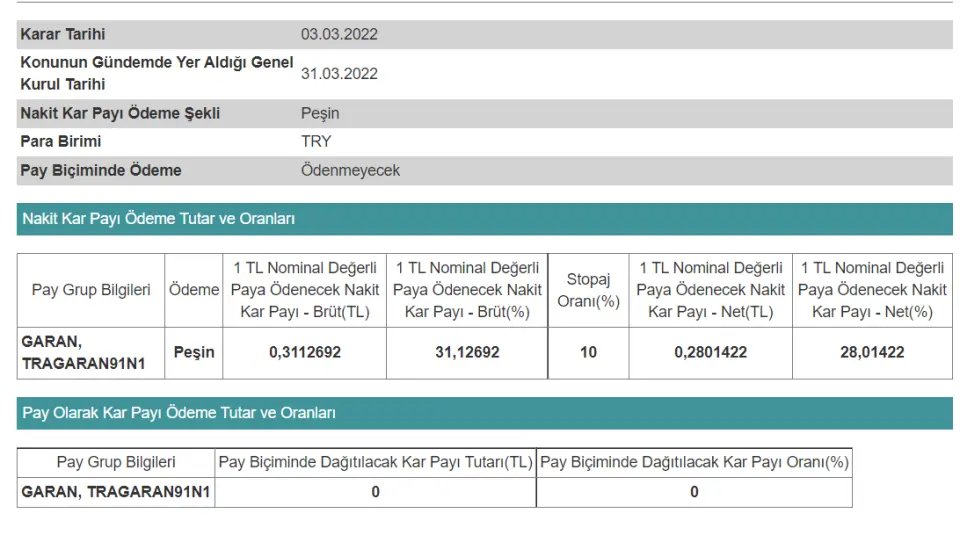Click the Pay Biçiminde Ödeme row label
The width and height of the screenshot is (960, 535).
tap(101, 170)
